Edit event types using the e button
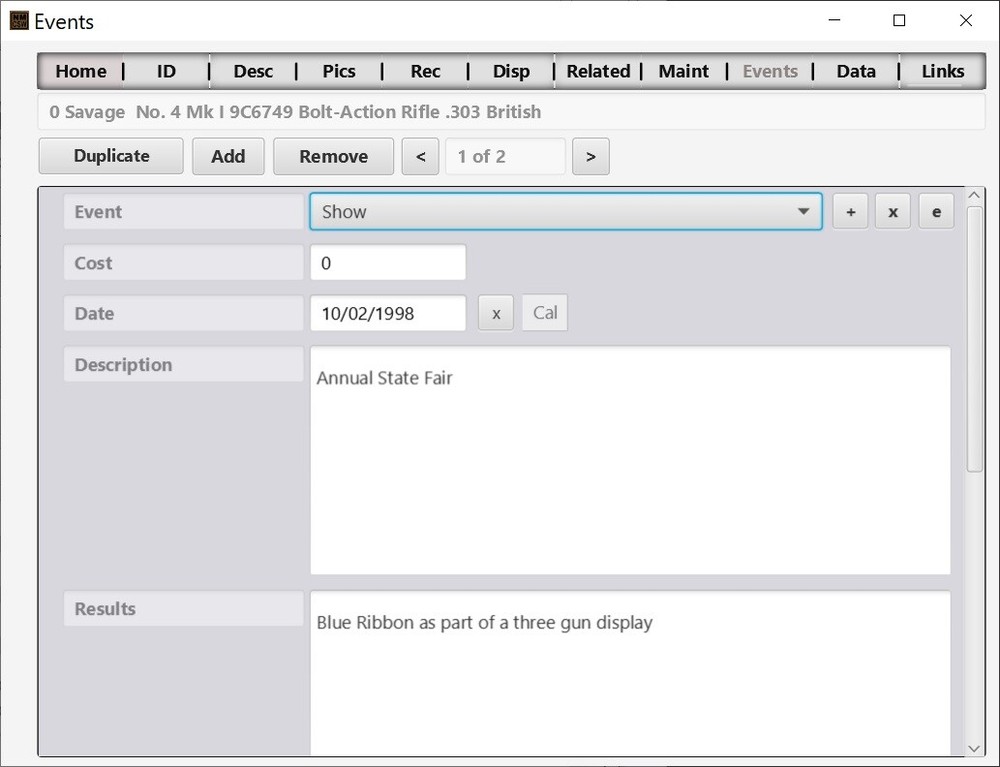Viewport: 1000px width, 767px height. click(x=935, y=211)
